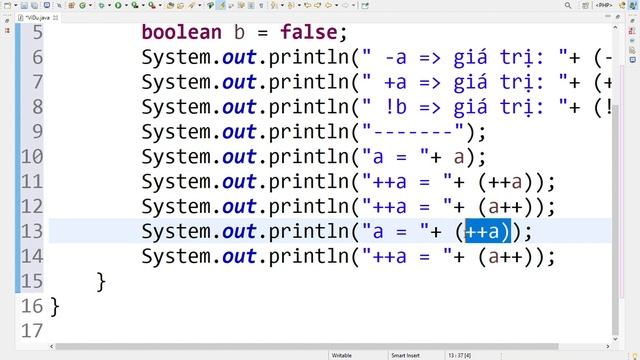Click the Smart Insert status entry
Viewport: 640px width, 360px height.
click(x=405, y=356)
